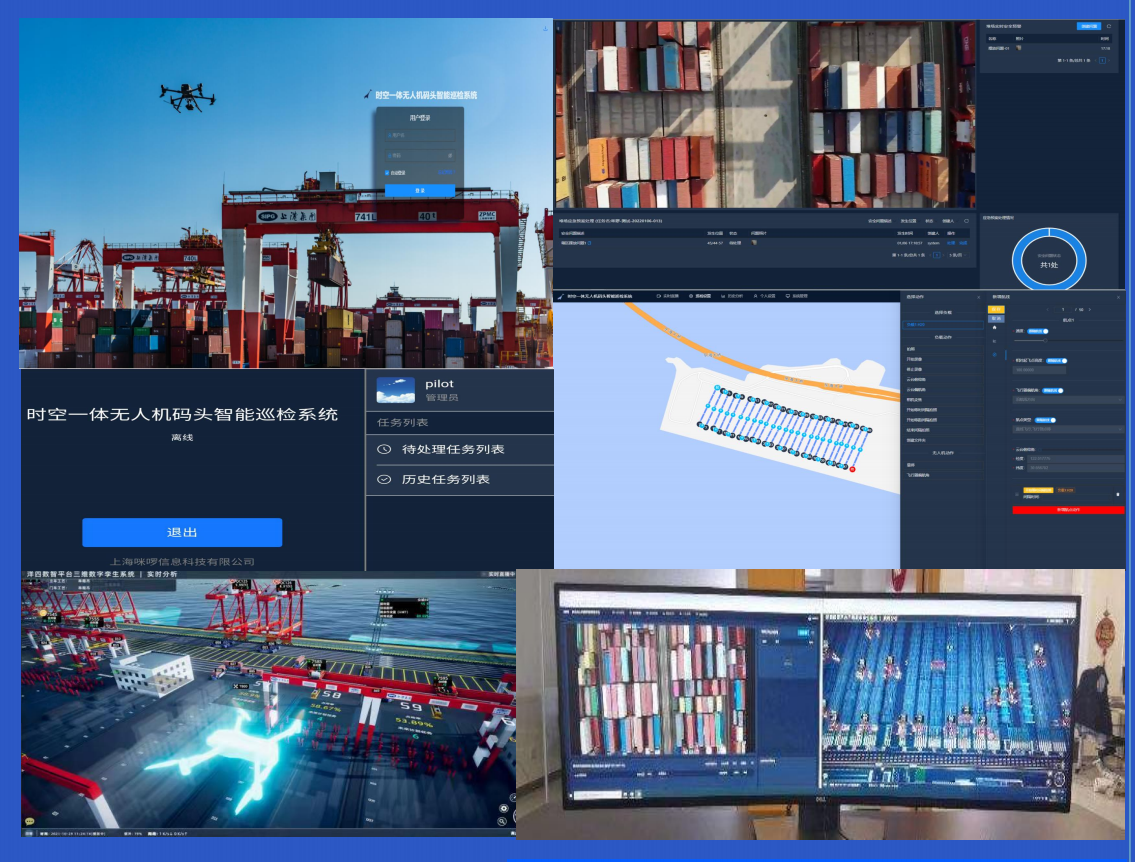Click the red add waypoint action button

(x=1067, y=509)
